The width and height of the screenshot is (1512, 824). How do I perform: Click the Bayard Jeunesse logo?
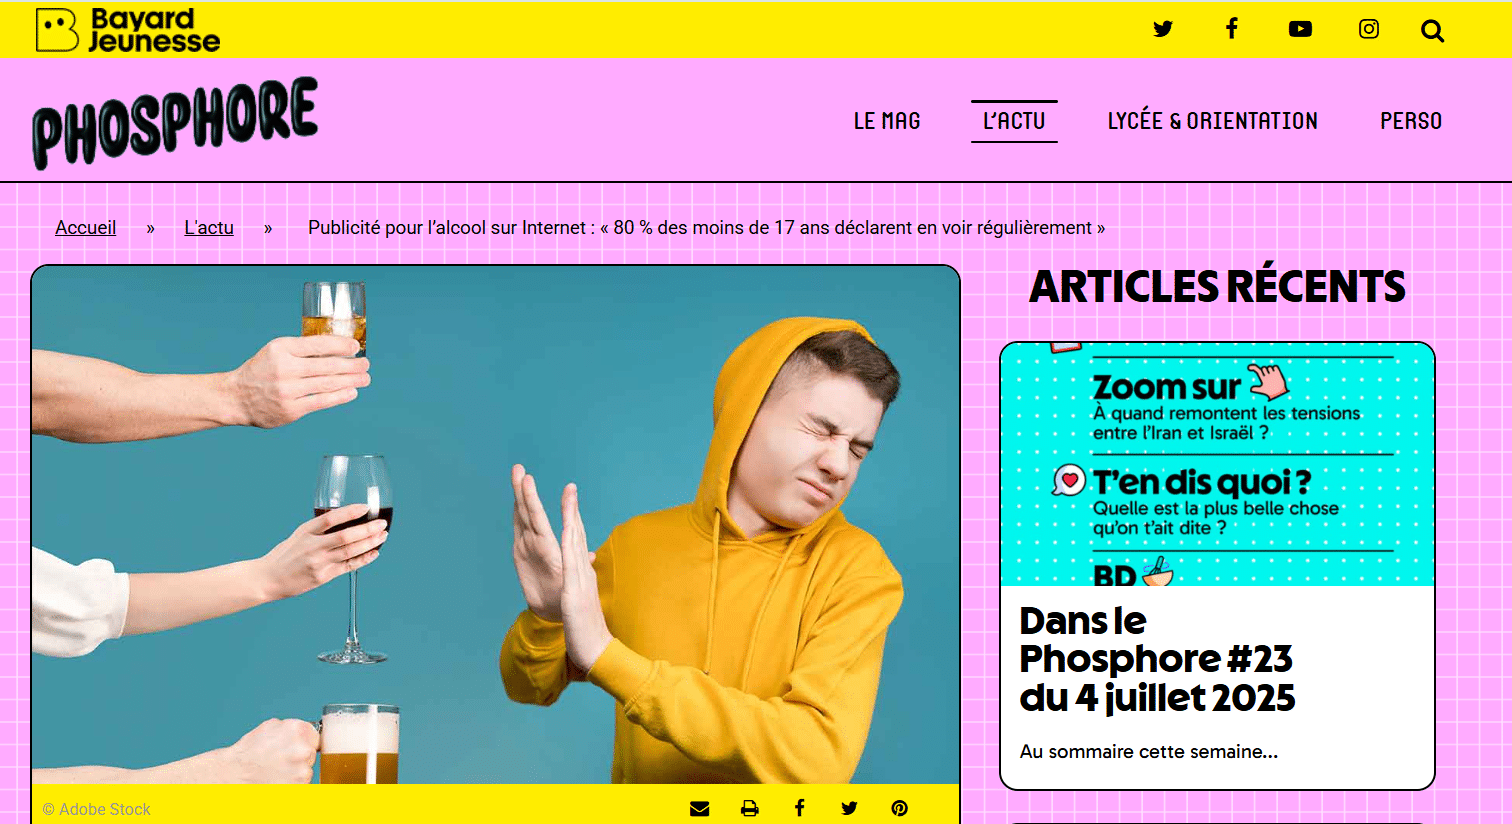pyautogui.click(x=127, y=30)
